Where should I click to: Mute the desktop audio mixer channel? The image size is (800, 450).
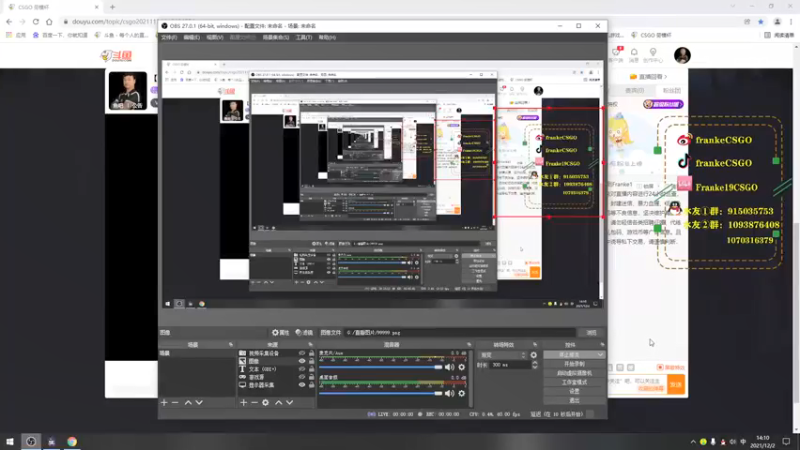pyautogui.click(x=449, y=393)
